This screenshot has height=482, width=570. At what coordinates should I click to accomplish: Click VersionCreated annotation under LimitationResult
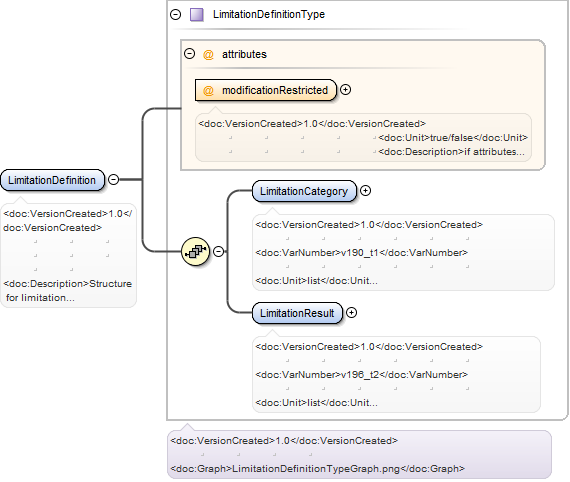pos(369,347)
